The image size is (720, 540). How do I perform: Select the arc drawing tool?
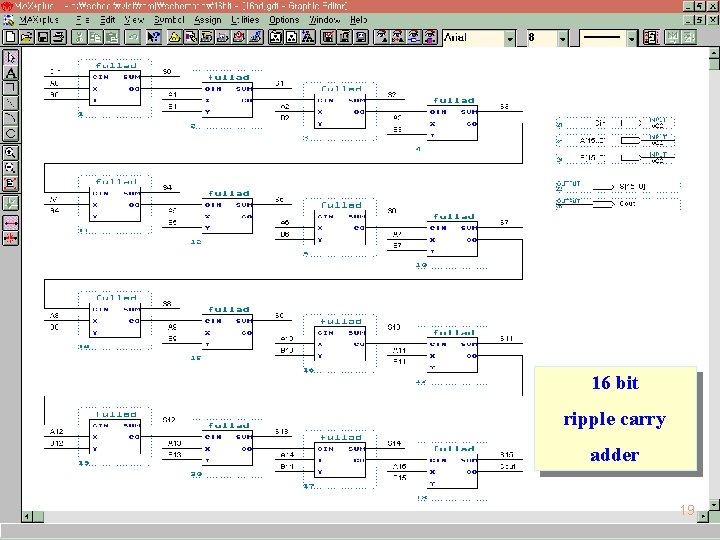11,118
